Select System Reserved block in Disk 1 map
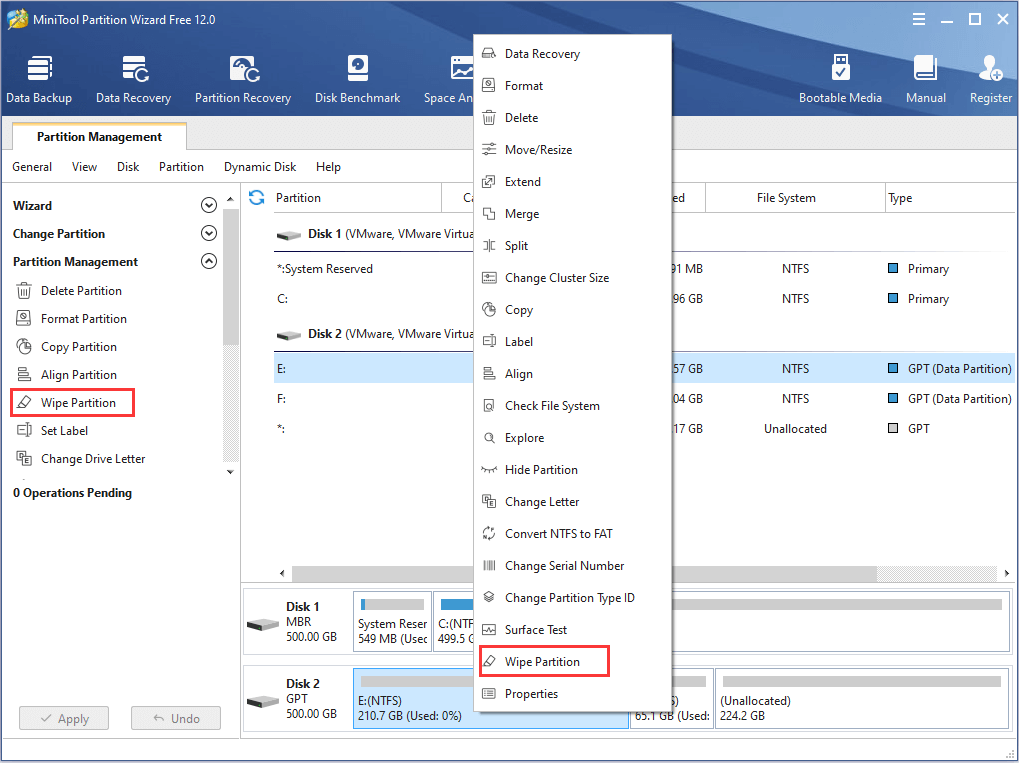 coord(393,621)
